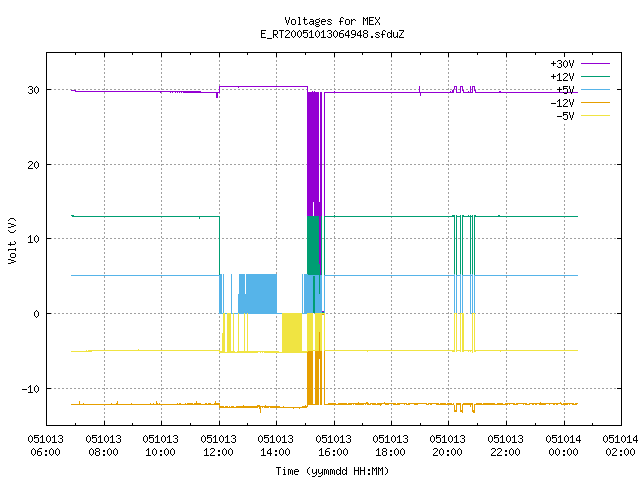
Task: Click the +12V legend label
Action: (562, 77)
